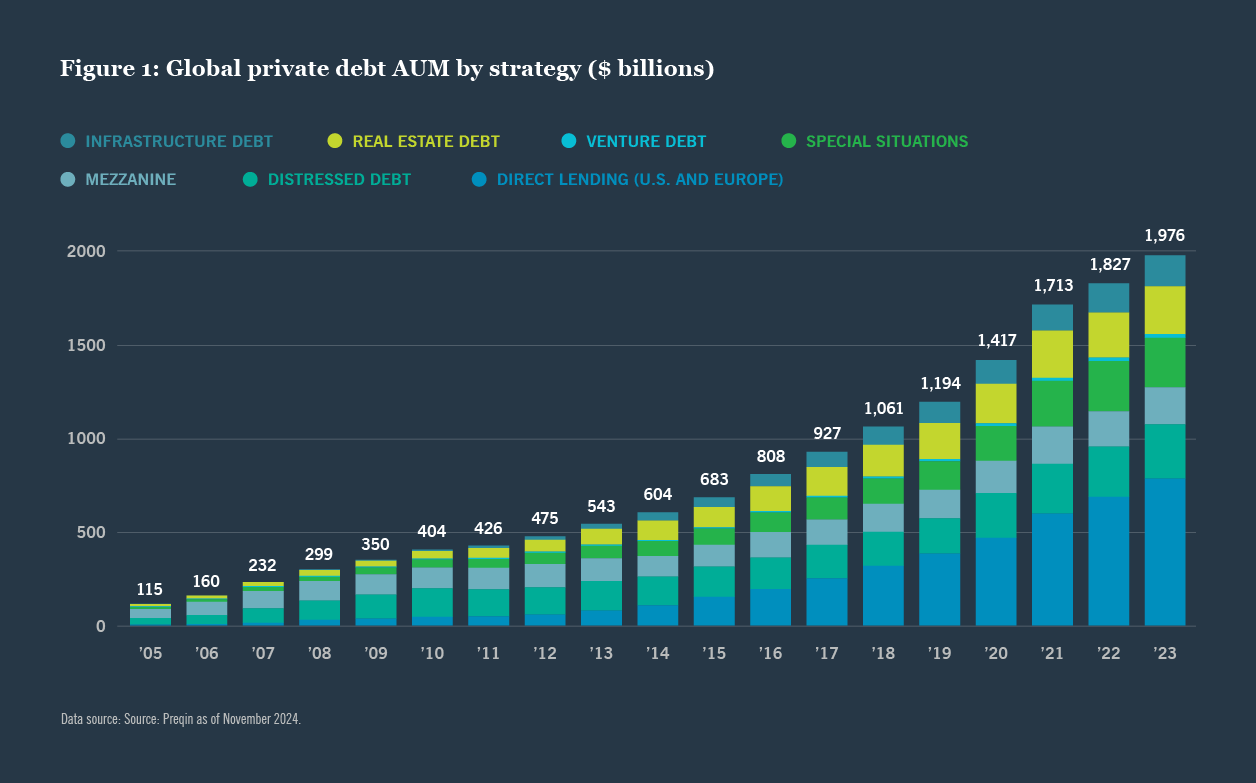Image resolution: width=1256 pixels, height=783 pixels.
Task: Click the '05 x-axis year label
Action: click(149, 653)
